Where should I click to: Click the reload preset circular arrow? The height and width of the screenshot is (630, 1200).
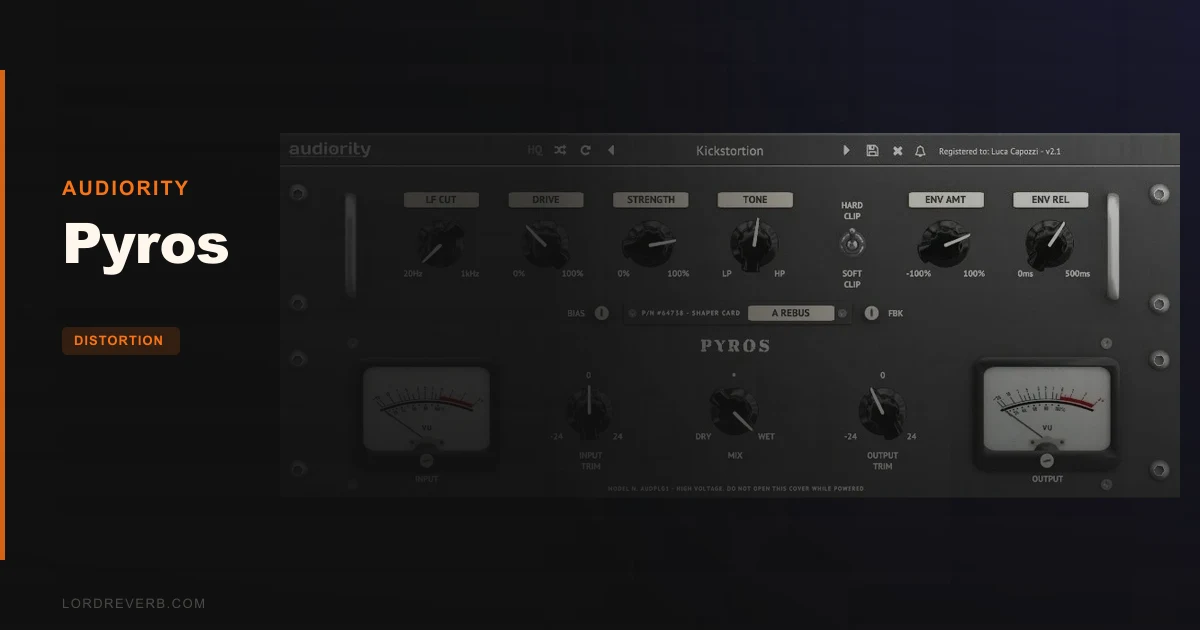(586, 151)
